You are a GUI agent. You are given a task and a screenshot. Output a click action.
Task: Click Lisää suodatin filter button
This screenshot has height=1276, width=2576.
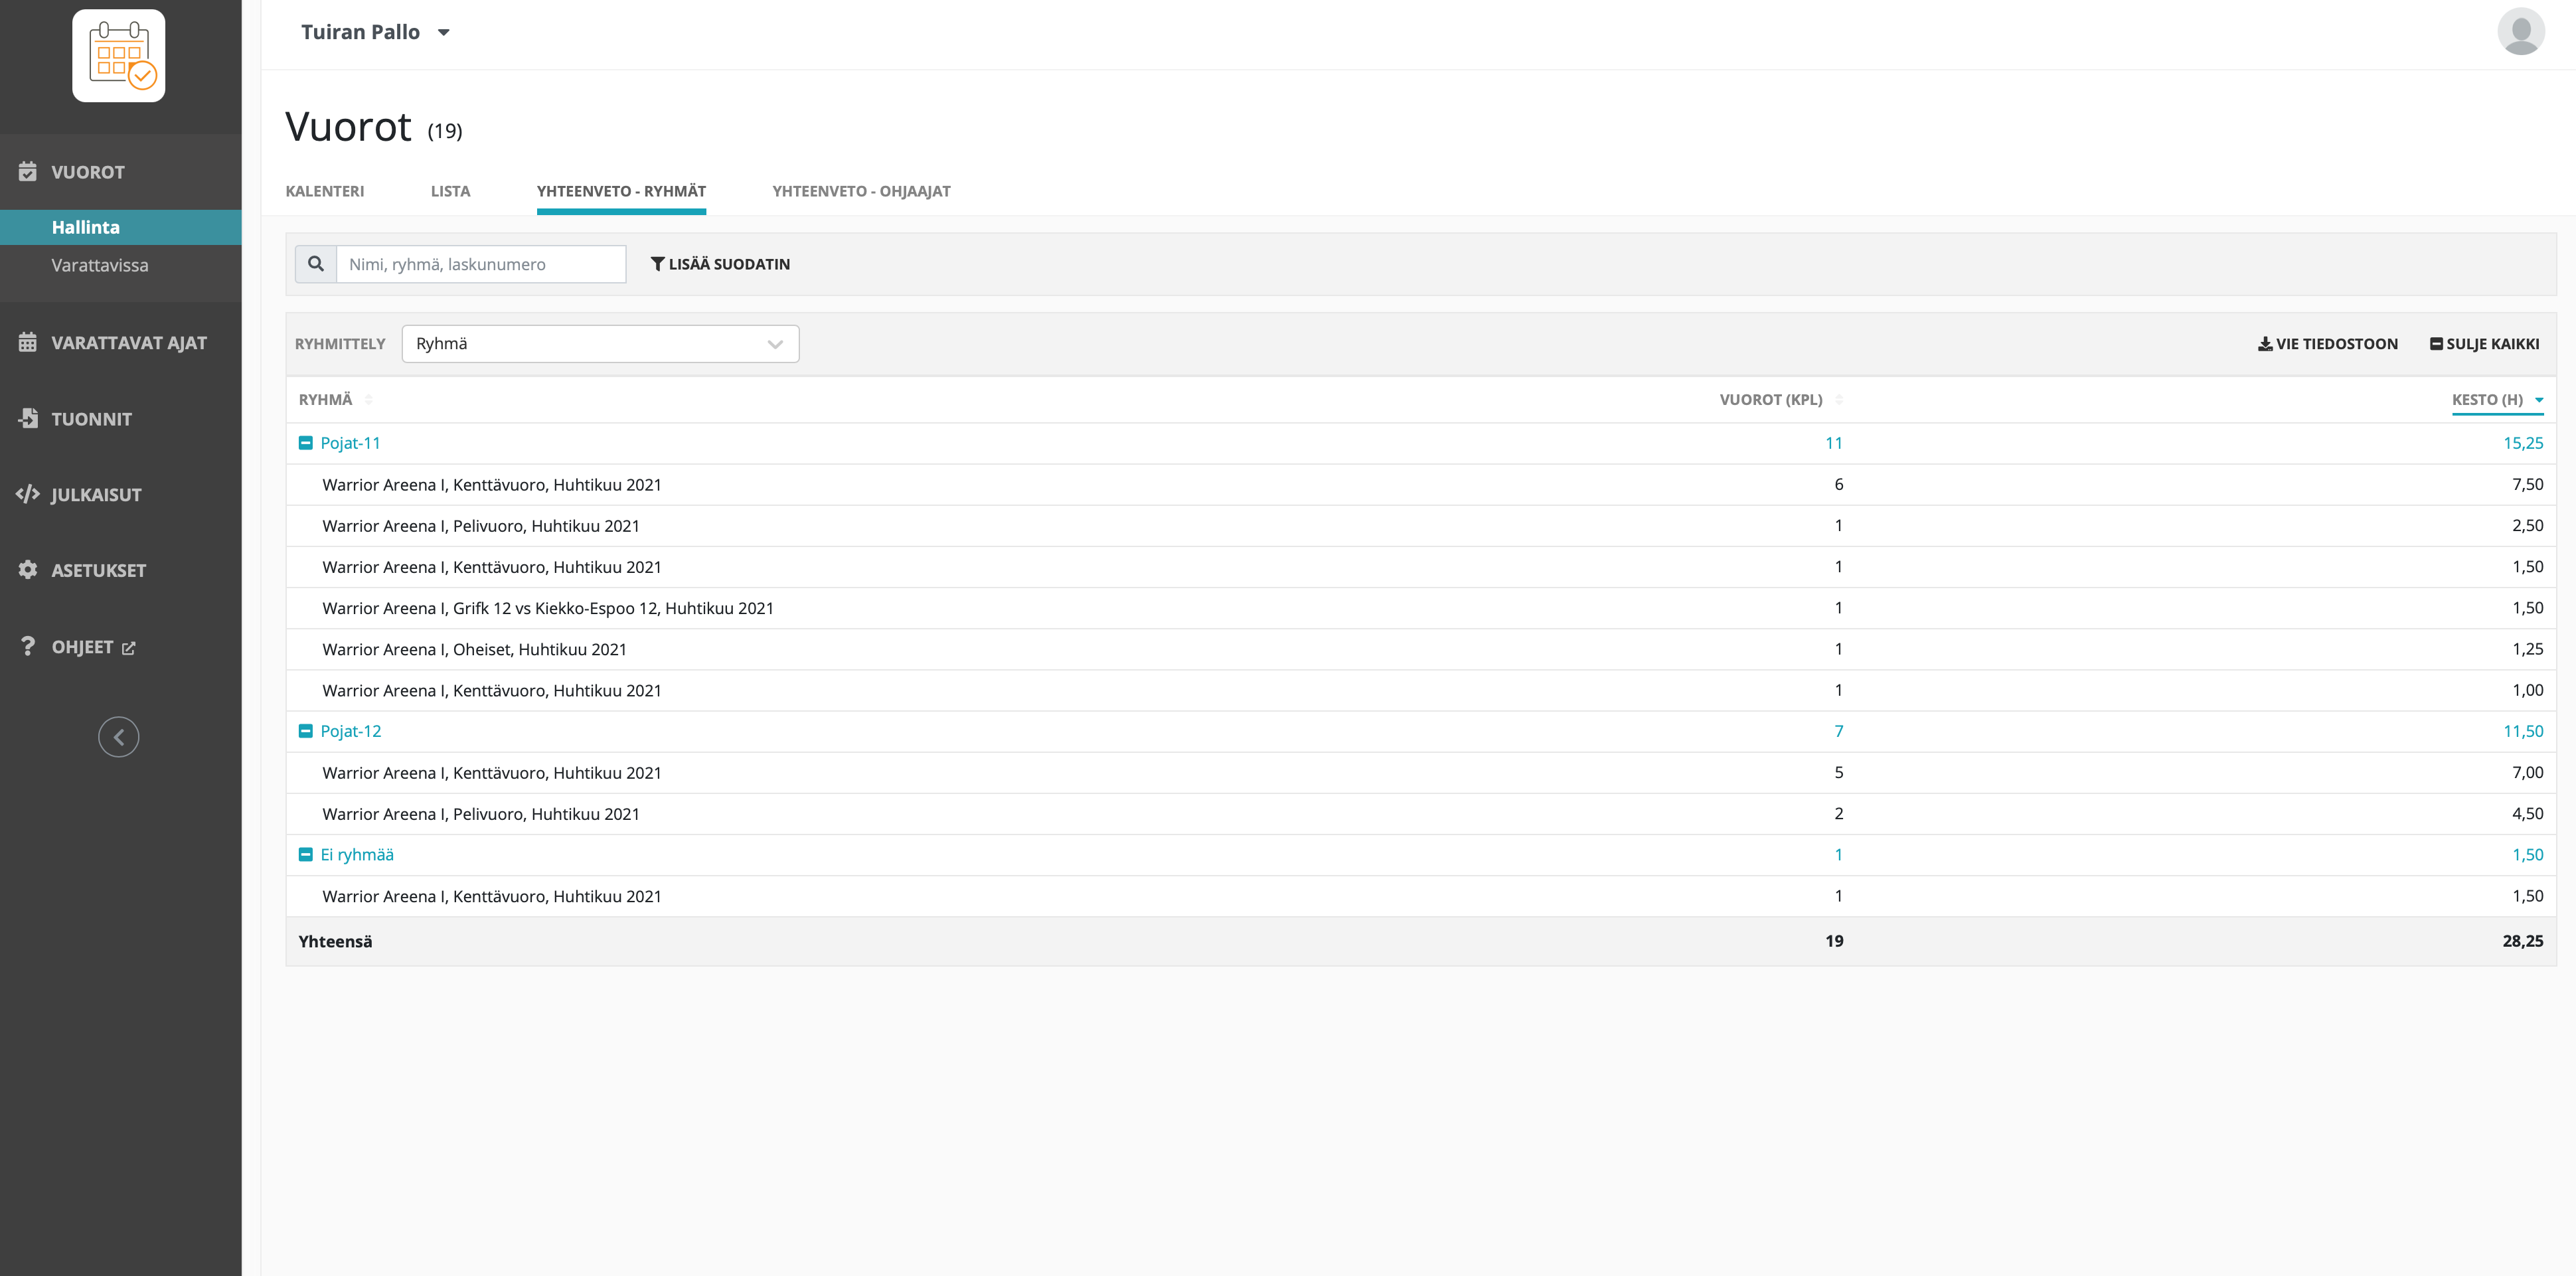click(720, 264)
